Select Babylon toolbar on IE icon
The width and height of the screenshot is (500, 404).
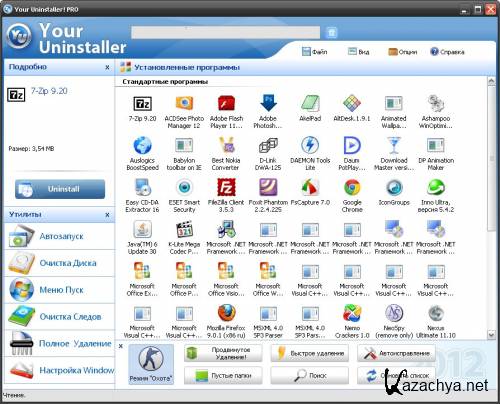click(184, 145)
